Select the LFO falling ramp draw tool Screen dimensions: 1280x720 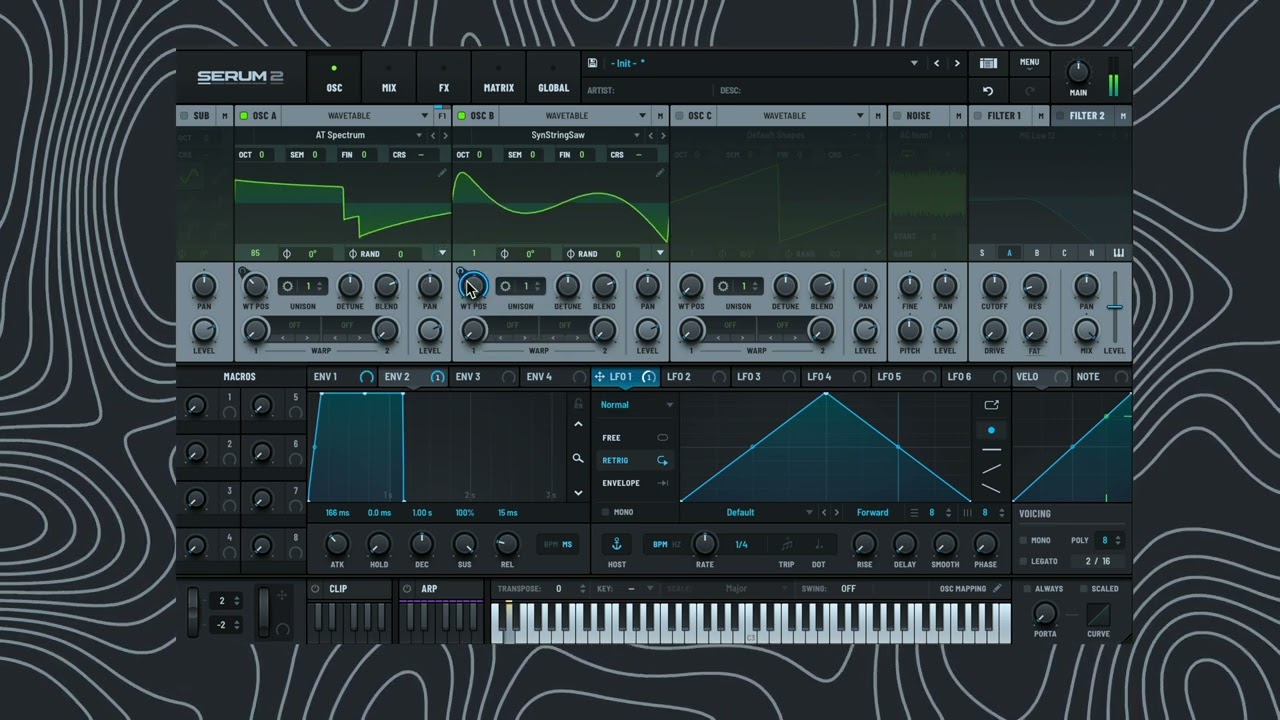991,488
